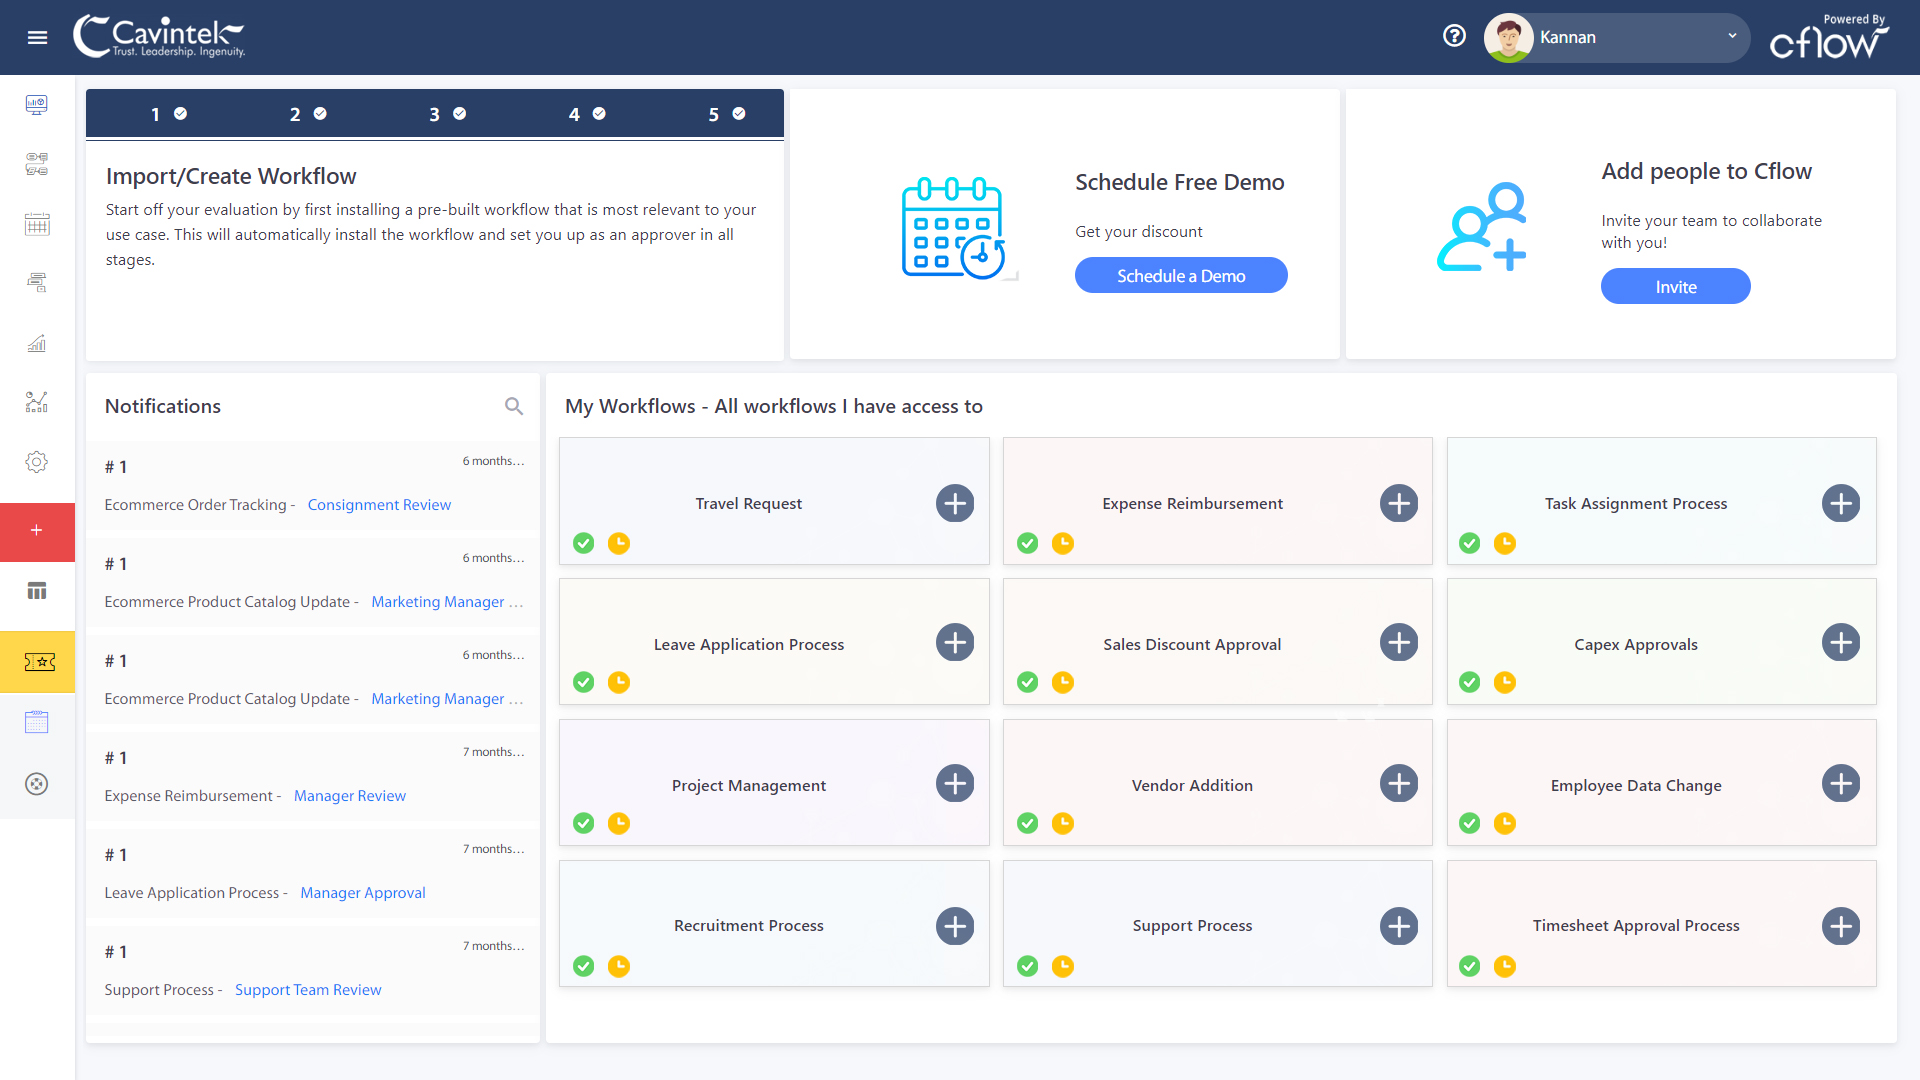Screen dimensions: 1920x1080
Task: Add a new Sales Discount Approval request
Action: 1399,642
